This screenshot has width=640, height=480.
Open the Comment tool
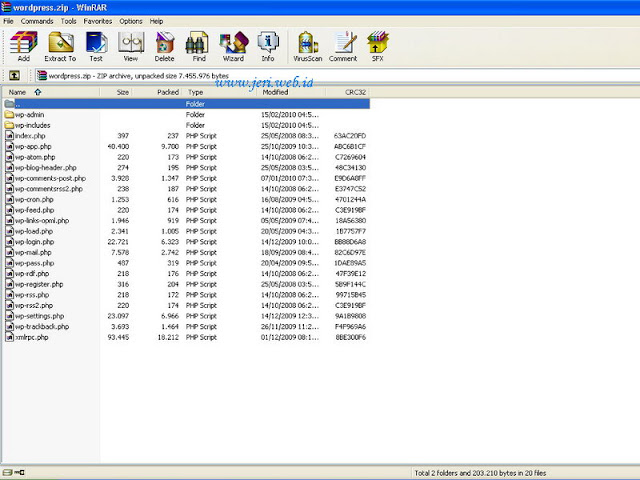[x=343, y=45]
